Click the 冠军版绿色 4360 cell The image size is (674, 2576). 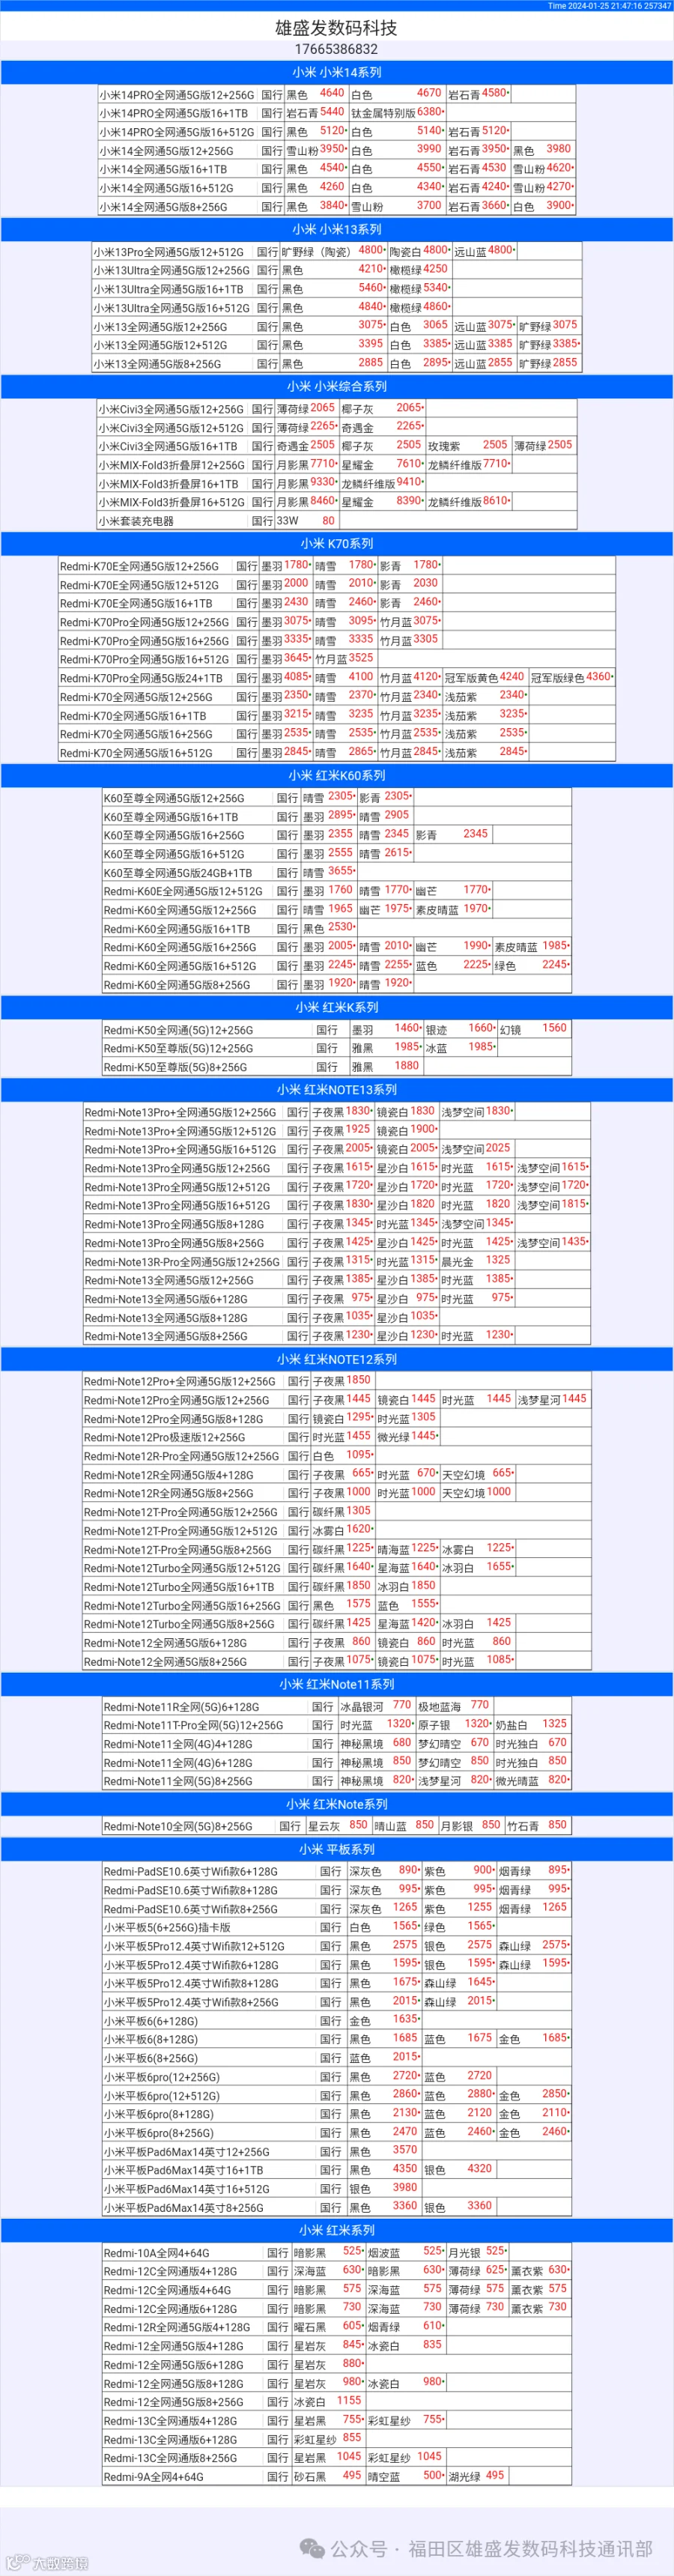(571, 677)
